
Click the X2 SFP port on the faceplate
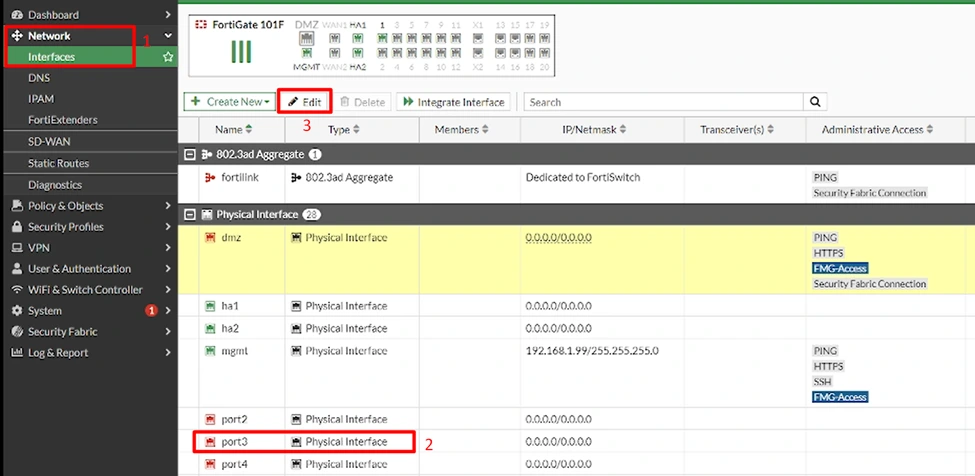[478, 53]
